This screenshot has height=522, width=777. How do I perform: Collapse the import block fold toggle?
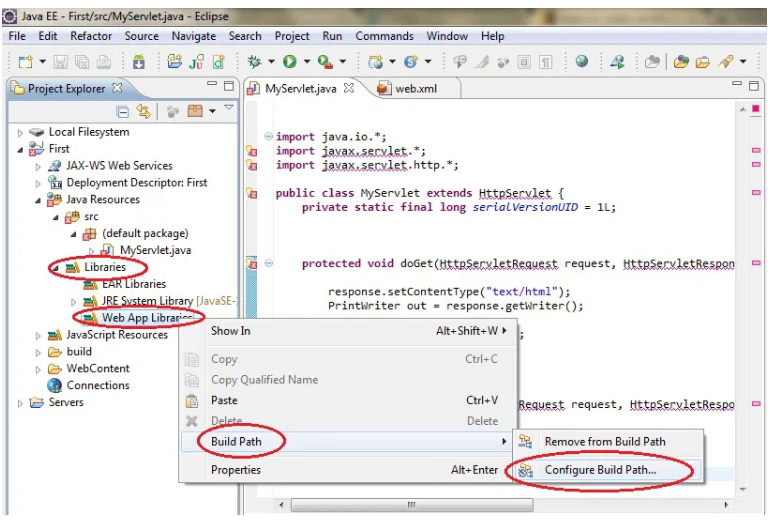pyautogui.click(x=268, y=137)
